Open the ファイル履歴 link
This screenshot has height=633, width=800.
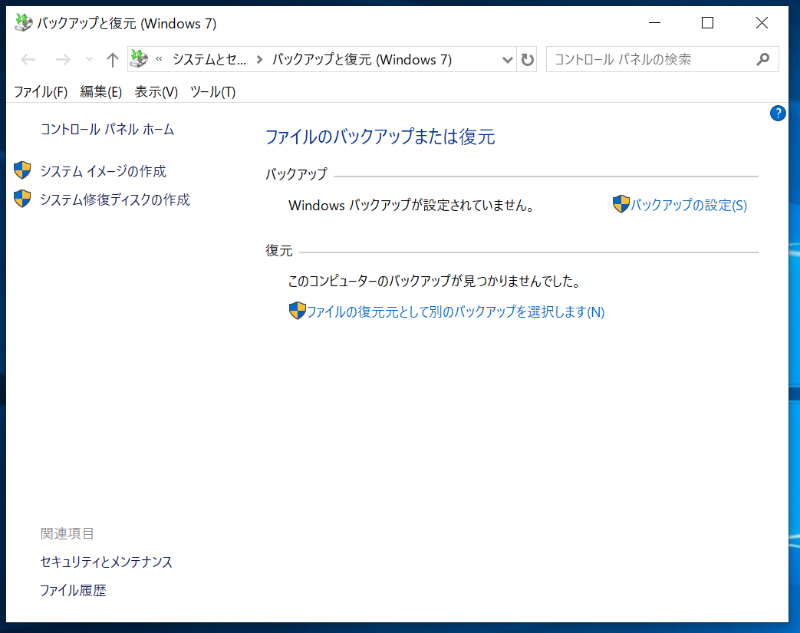tap(73, 590)
